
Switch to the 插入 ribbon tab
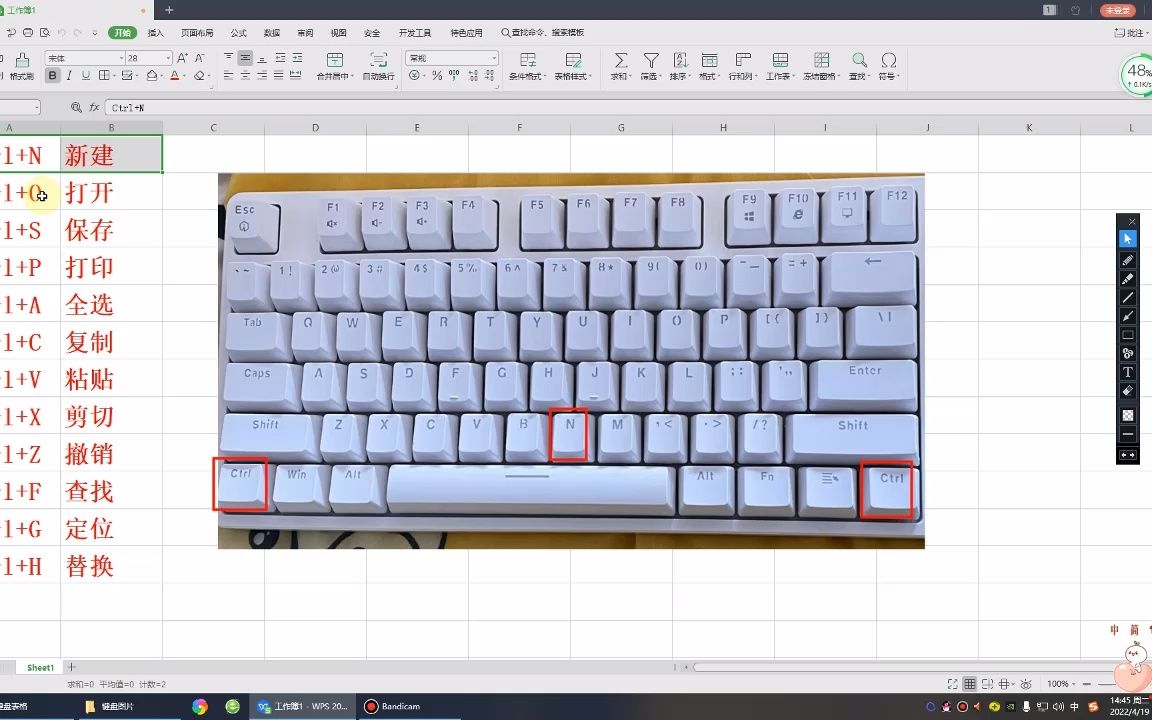coord(155,31)
